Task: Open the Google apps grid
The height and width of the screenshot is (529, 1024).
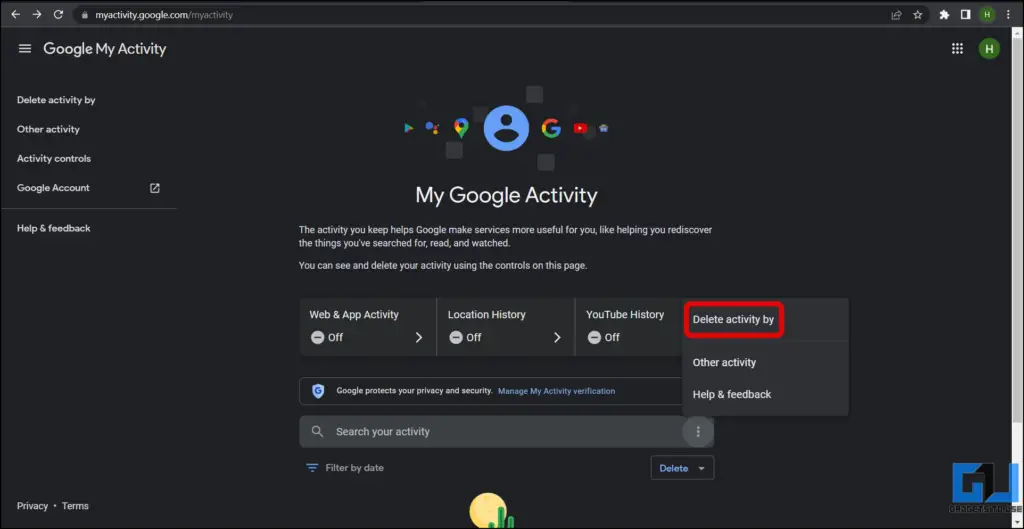Action: point(957,48)
